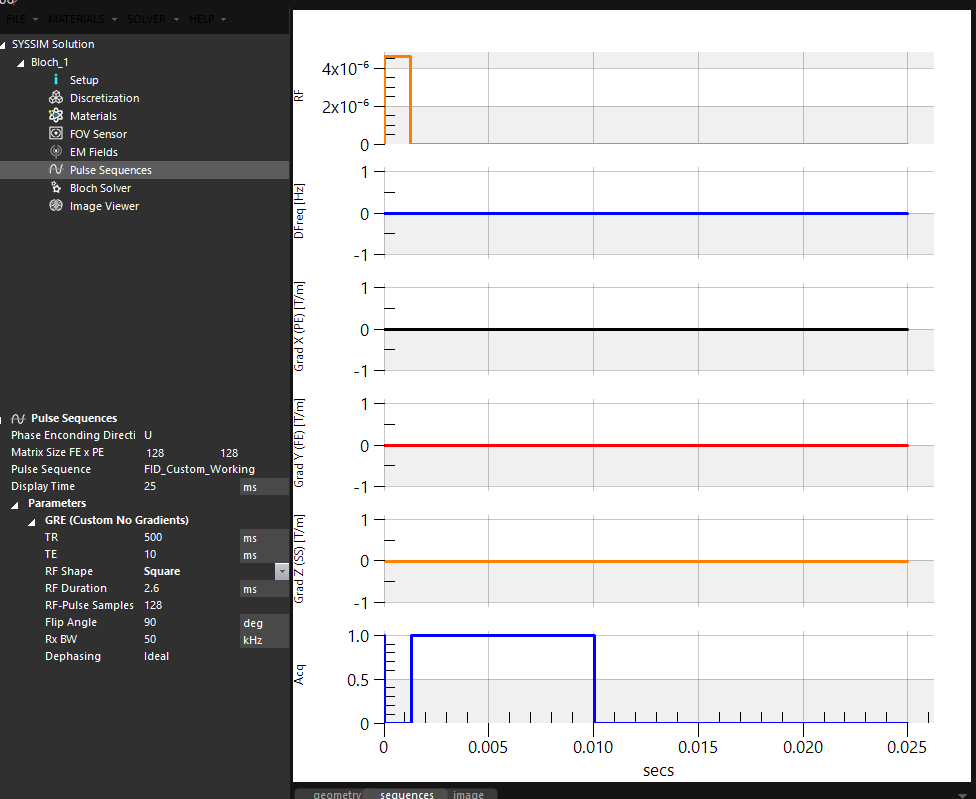Viewport: 976px width, 799px height.
Task: Click the EM Fields antenna icon
Action: [56, 152]
